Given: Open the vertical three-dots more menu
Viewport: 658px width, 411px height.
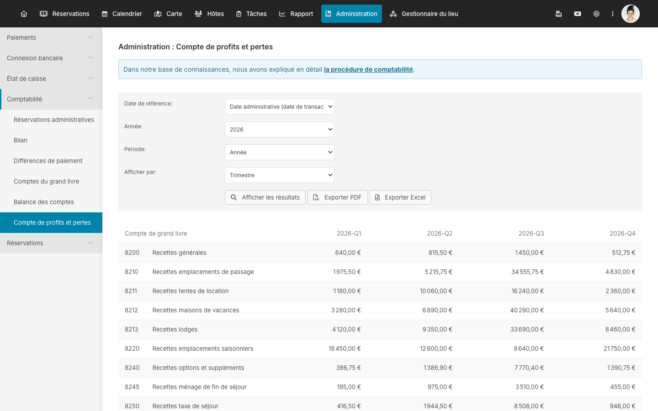Looking at the screenshot, I should [x=612, y=14].
